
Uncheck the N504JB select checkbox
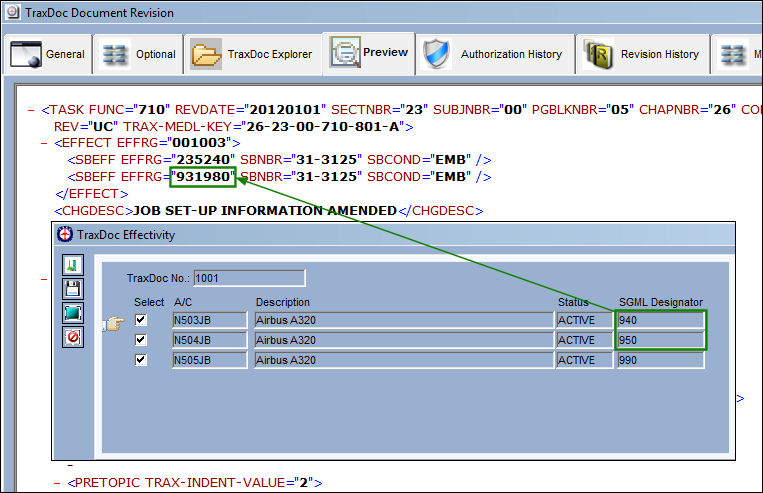point(141,340)
